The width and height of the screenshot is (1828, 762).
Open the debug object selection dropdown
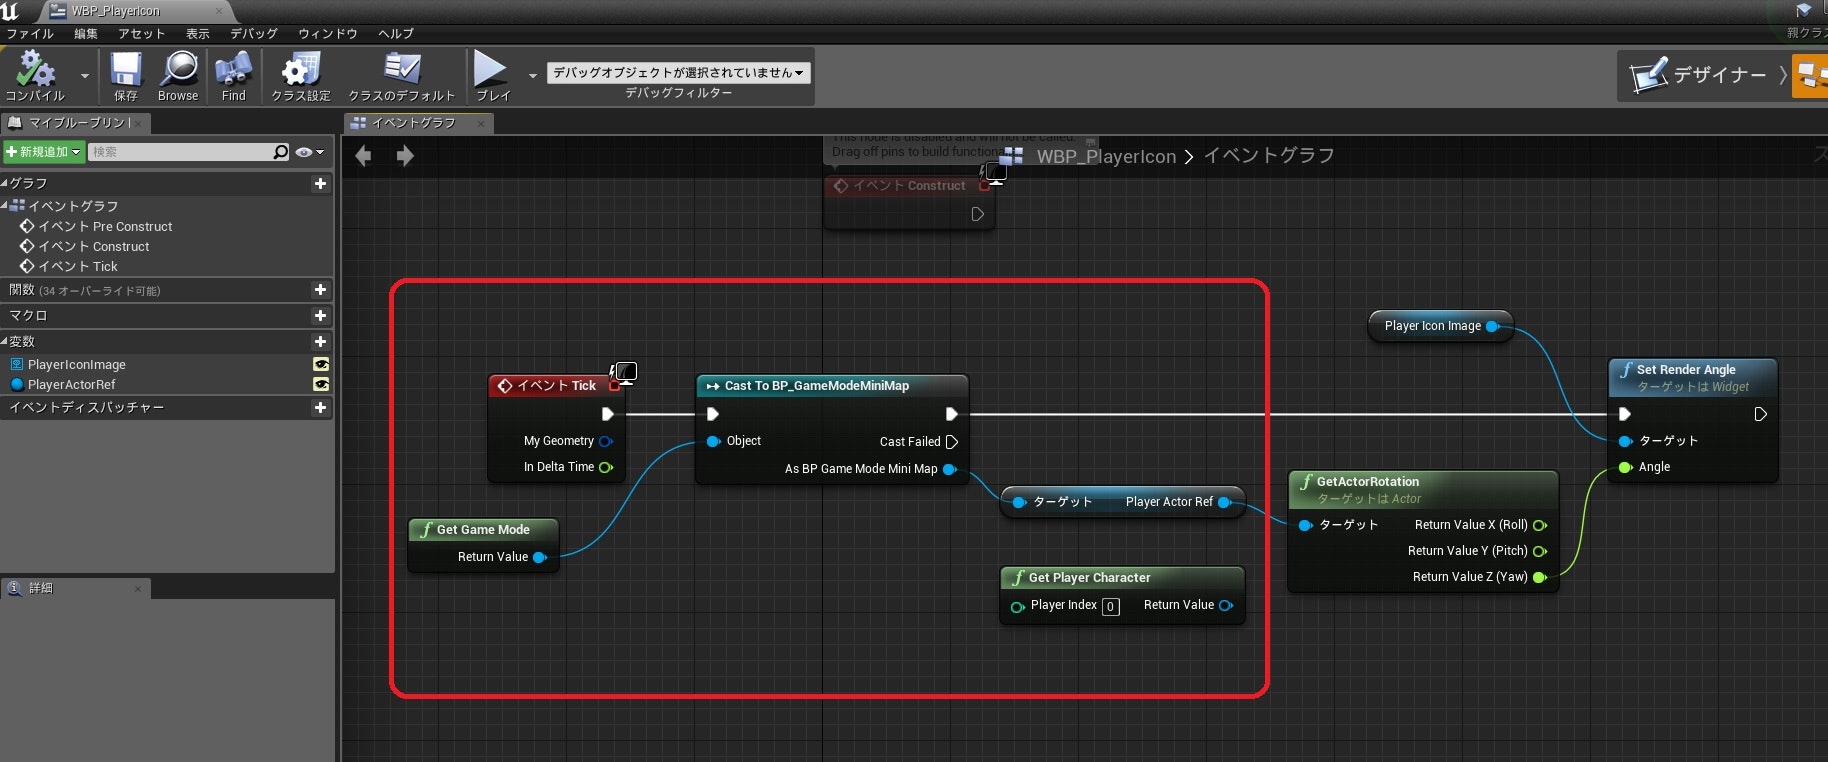679,72
